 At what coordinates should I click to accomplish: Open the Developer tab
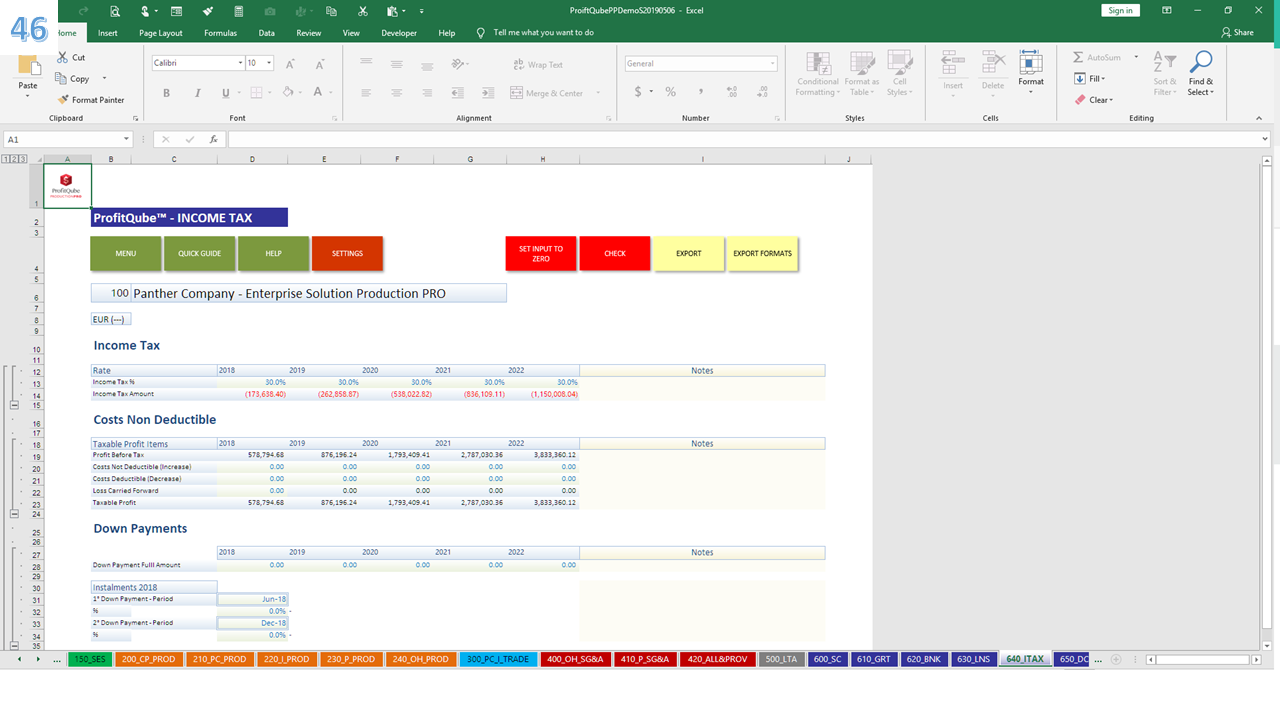coord(399,33)
